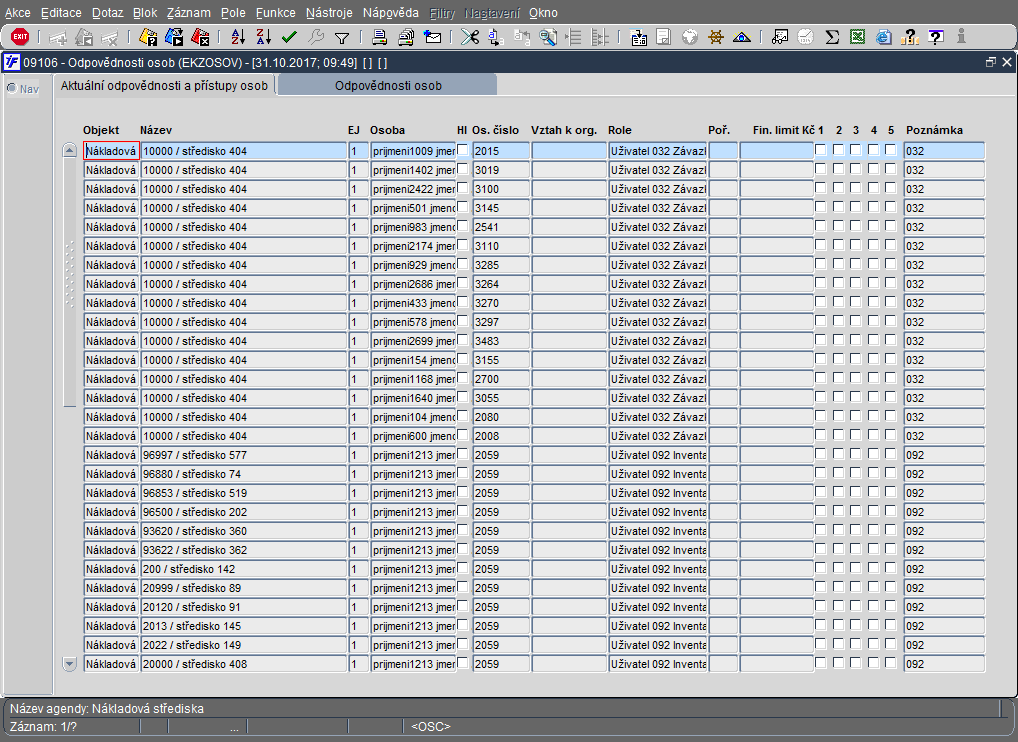Click the eye-in-pyramid icon
The width and height of the screenshot is (1018, 742).
(741, 37)
